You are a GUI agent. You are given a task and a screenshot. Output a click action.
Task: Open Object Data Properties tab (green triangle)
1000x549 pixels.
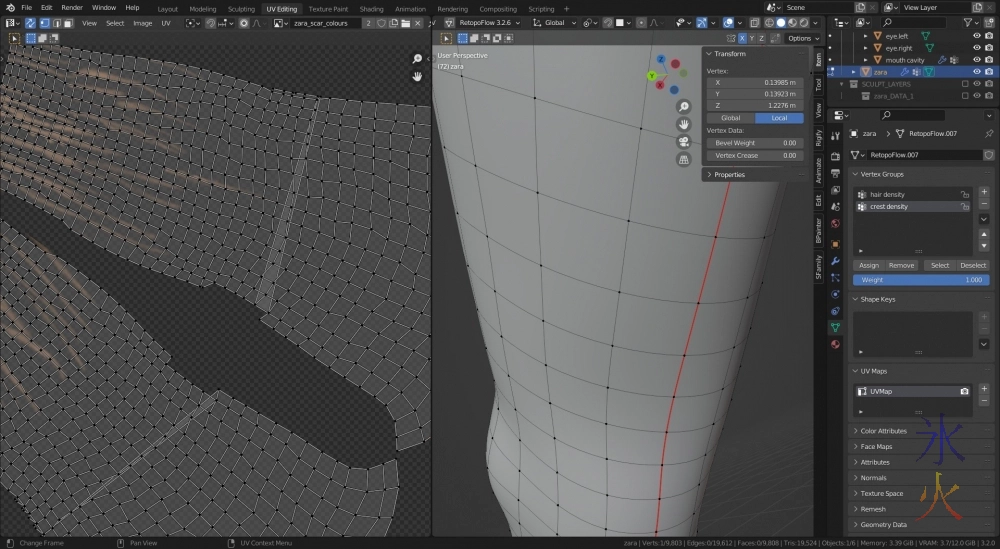pyautogui.click(x=835, y=327)
